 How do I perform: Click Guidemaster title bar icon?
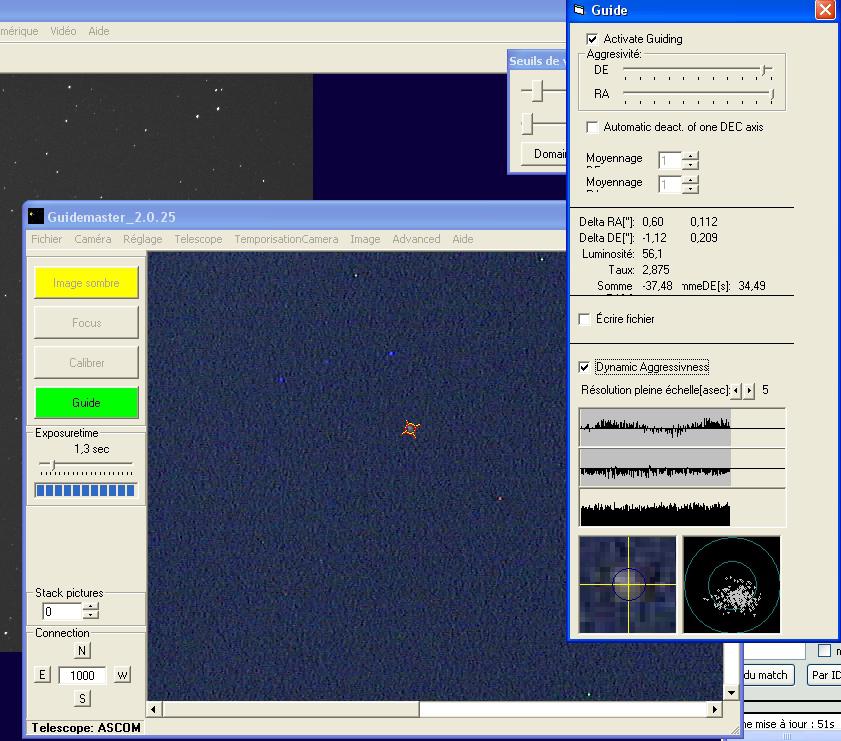(x=36, y=216)
